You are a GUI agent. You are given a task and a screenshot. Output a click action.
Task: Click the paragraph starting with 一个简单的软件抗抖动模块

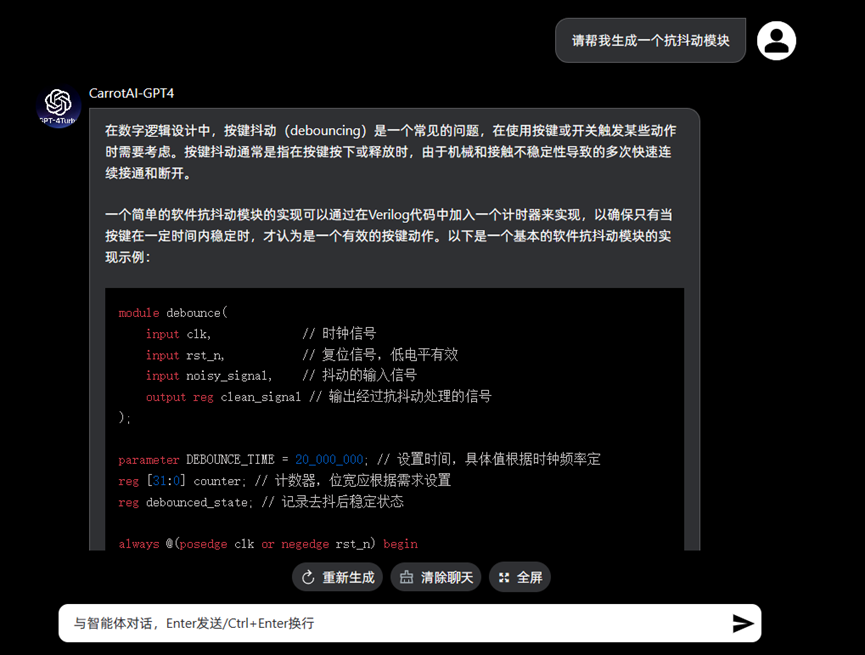390,236
